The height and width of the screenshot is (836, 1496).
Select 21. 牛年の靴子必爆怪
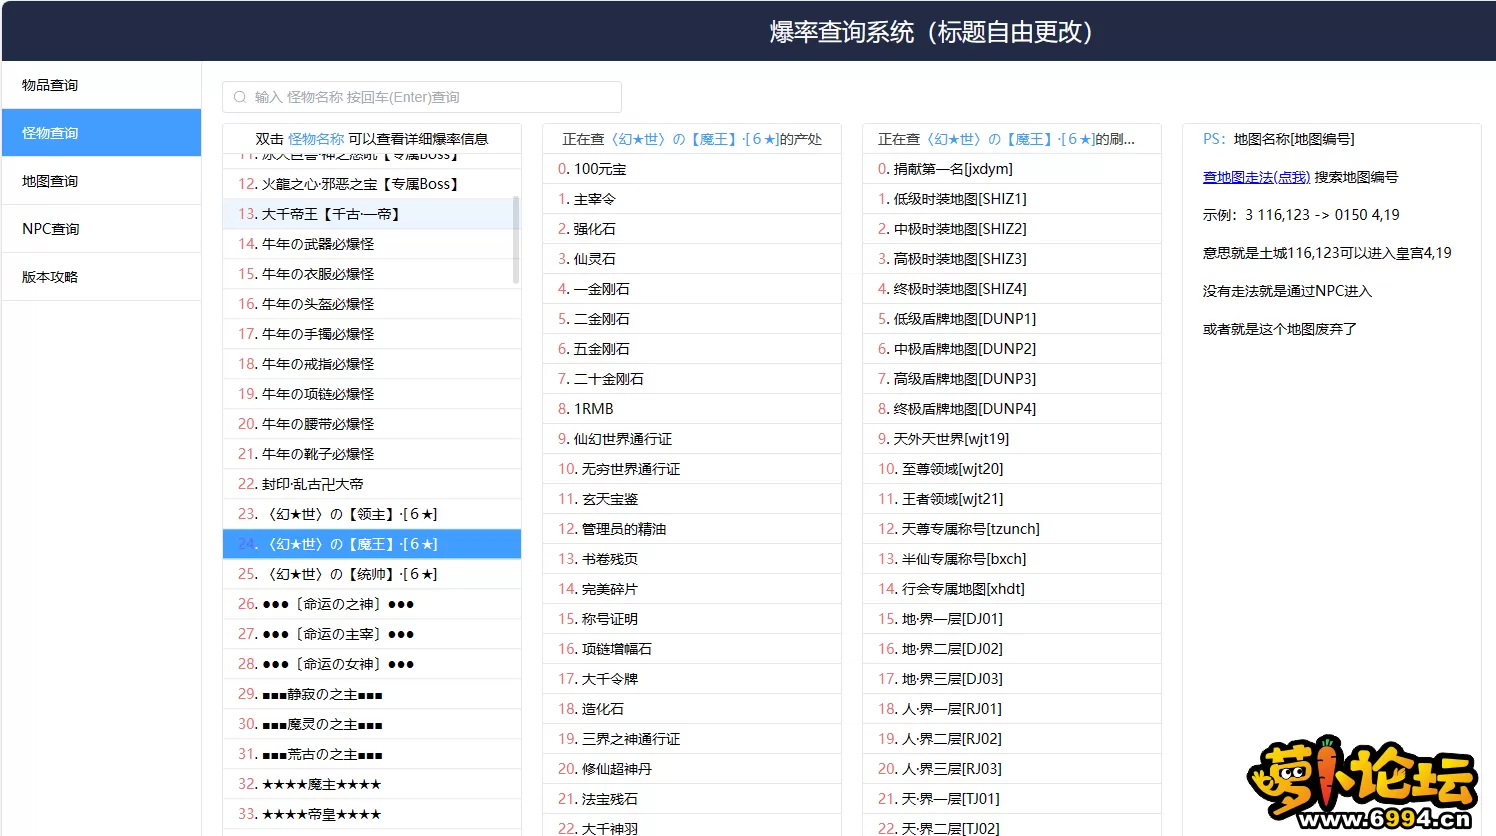[x=372, y=454]
